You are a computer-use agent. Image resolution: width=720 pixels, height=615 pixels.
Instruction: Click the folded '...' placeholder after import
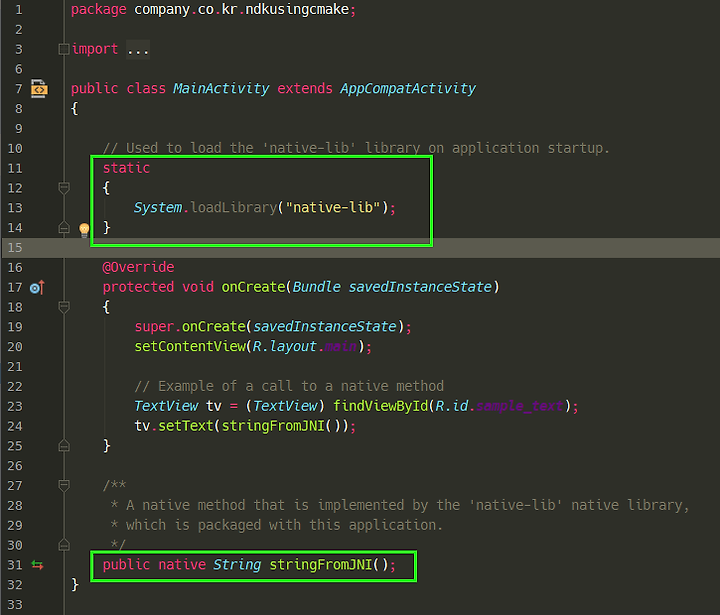(138, 50)
